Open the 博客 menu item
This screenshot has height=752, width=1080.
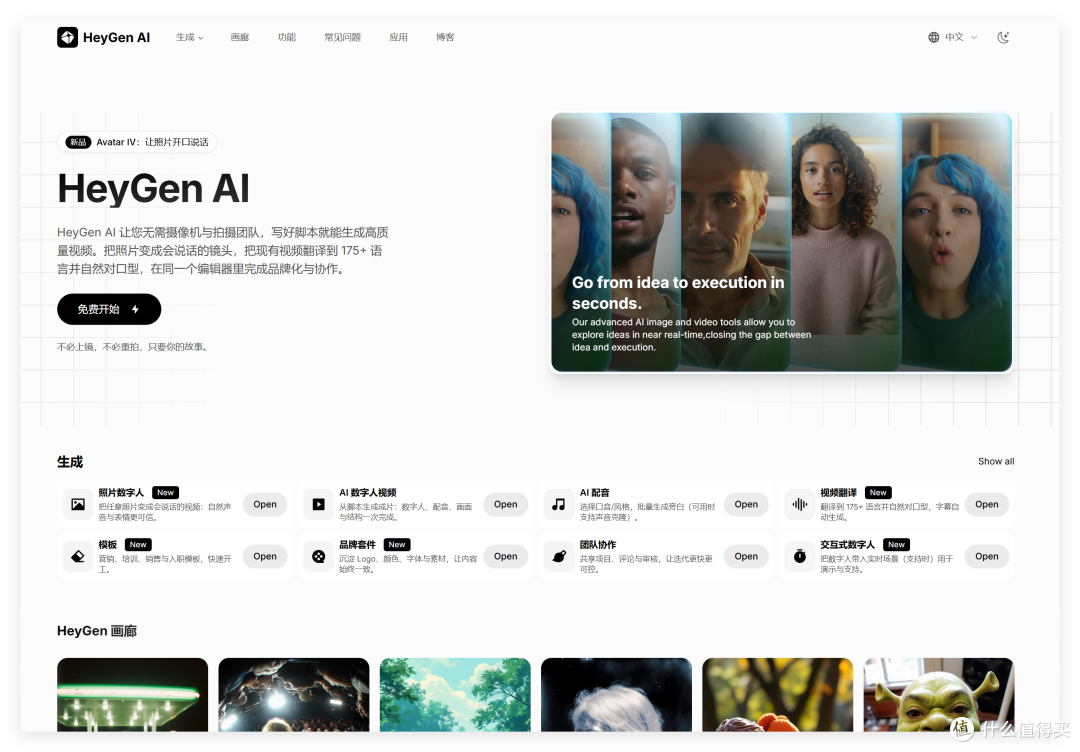pyautogui.click(x=445, y=37)
